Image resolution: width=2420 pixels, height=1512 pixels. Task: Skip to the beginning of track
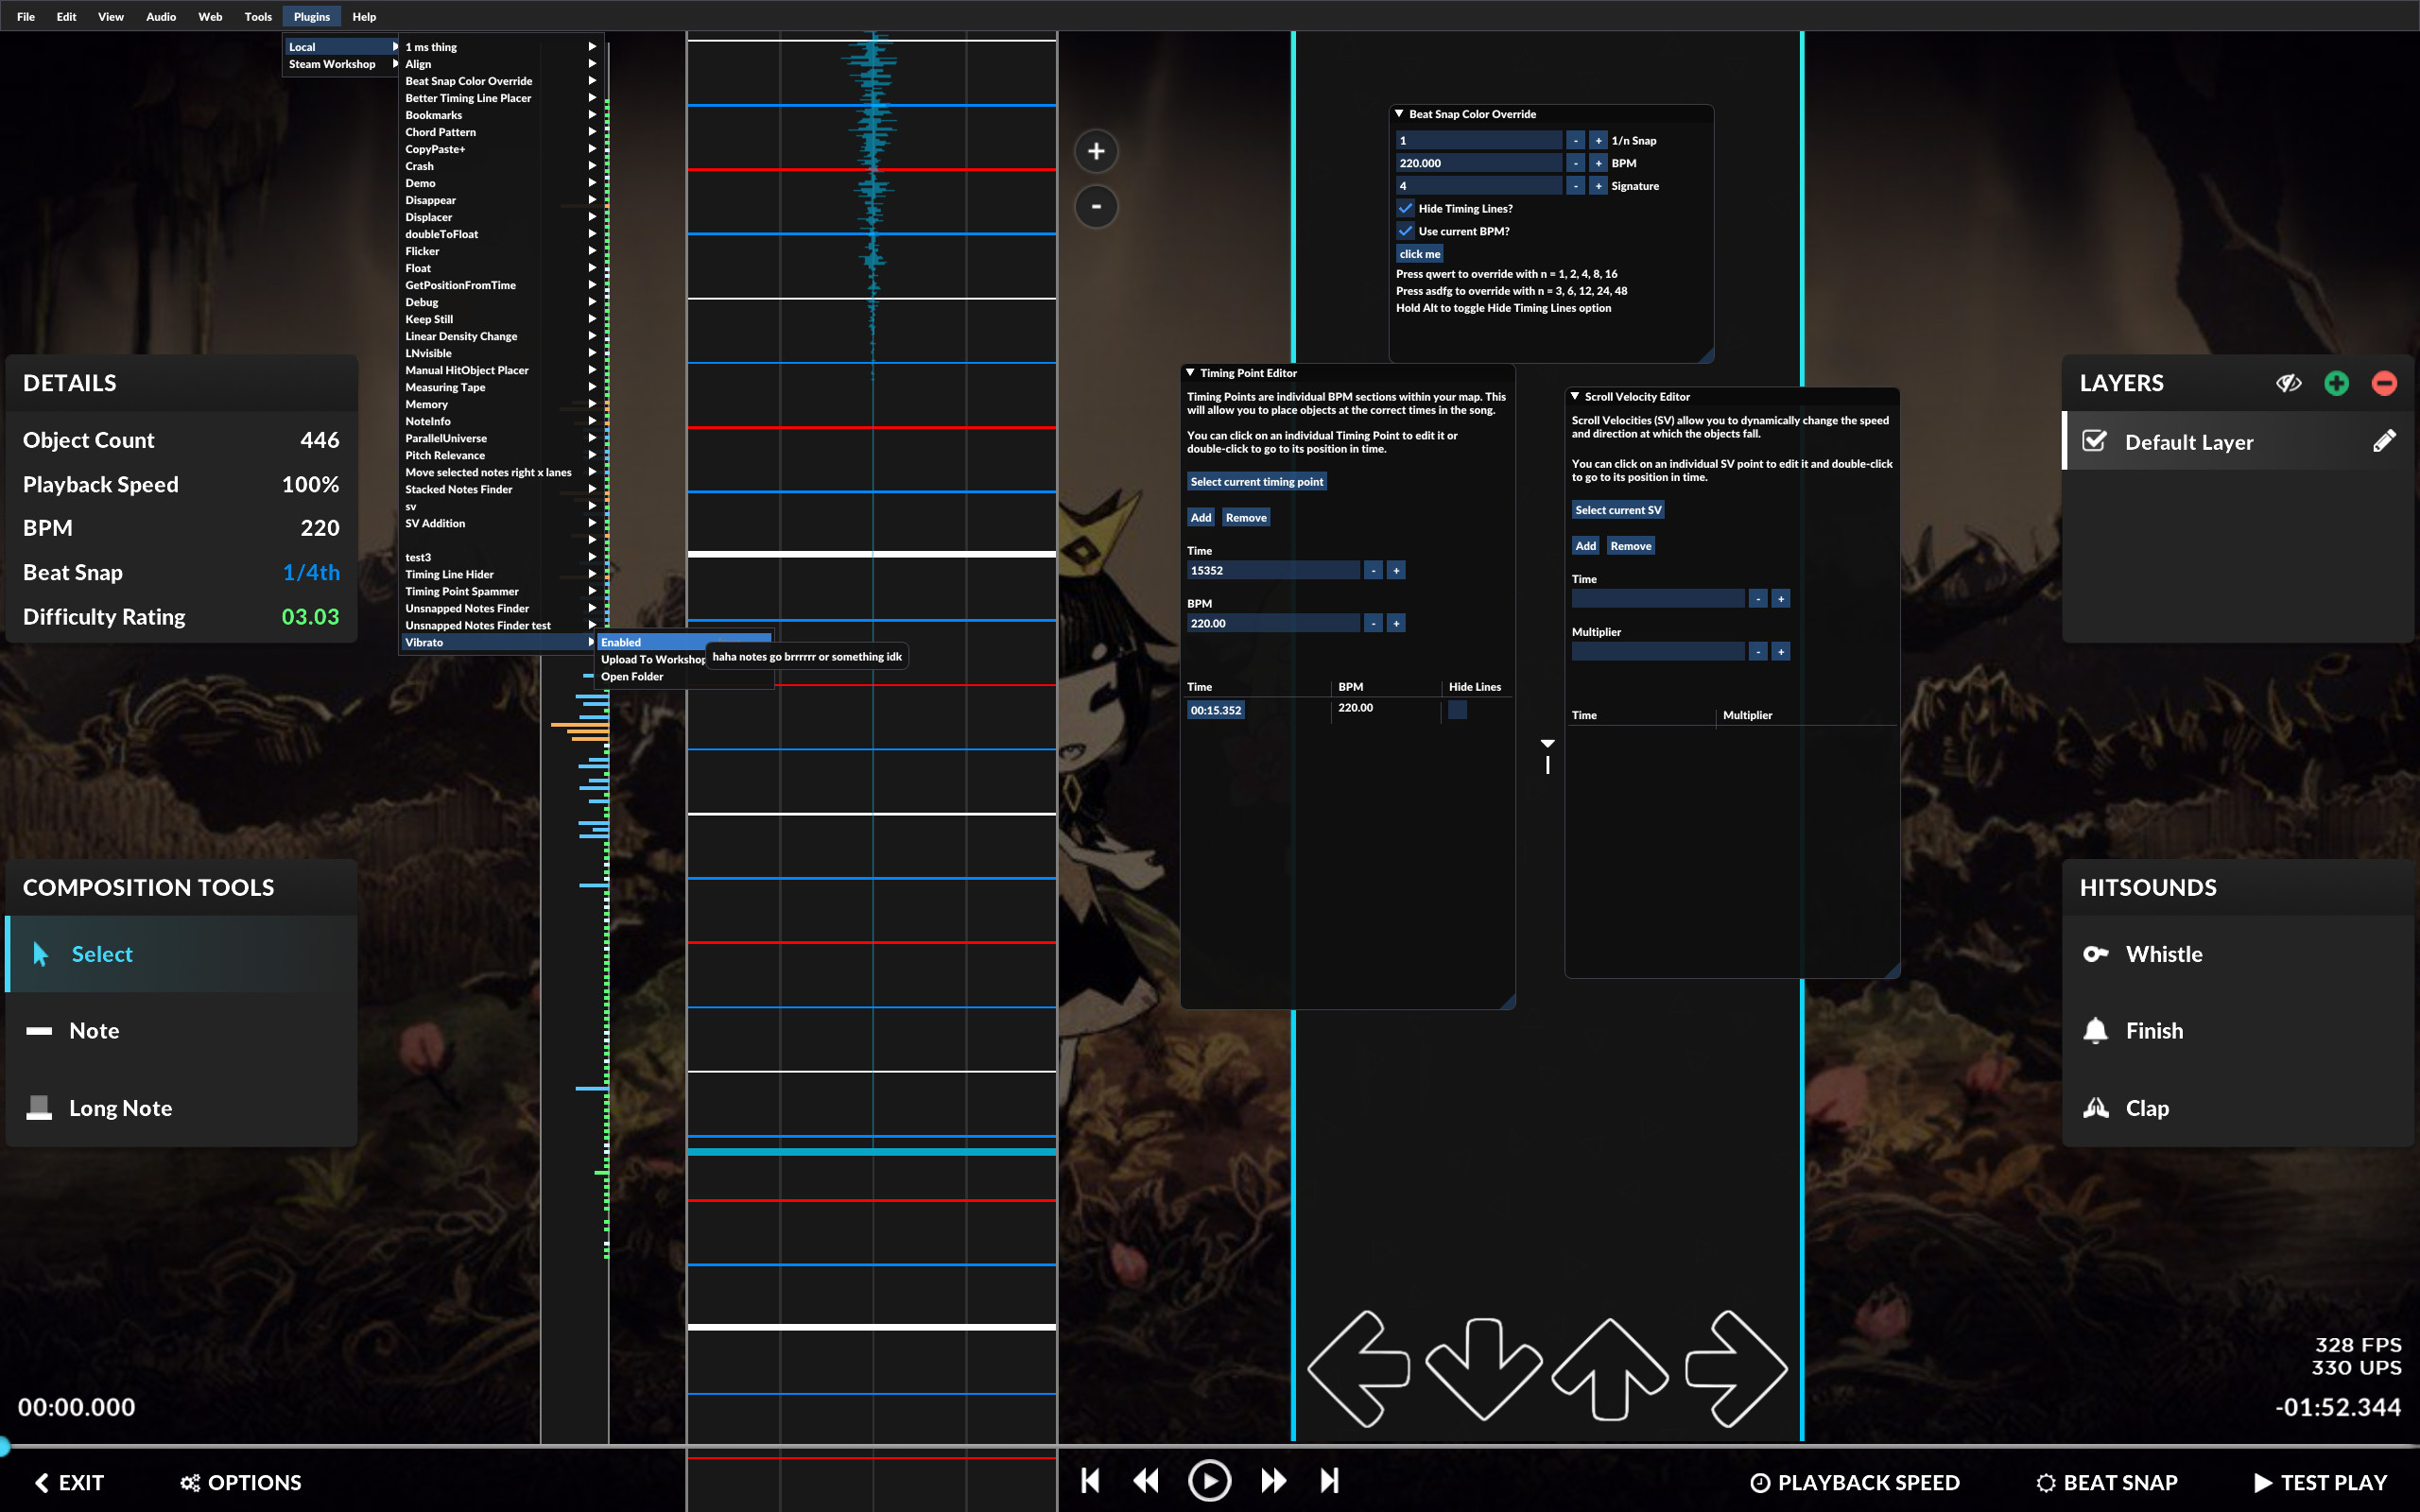(x=1091, y=1481)
